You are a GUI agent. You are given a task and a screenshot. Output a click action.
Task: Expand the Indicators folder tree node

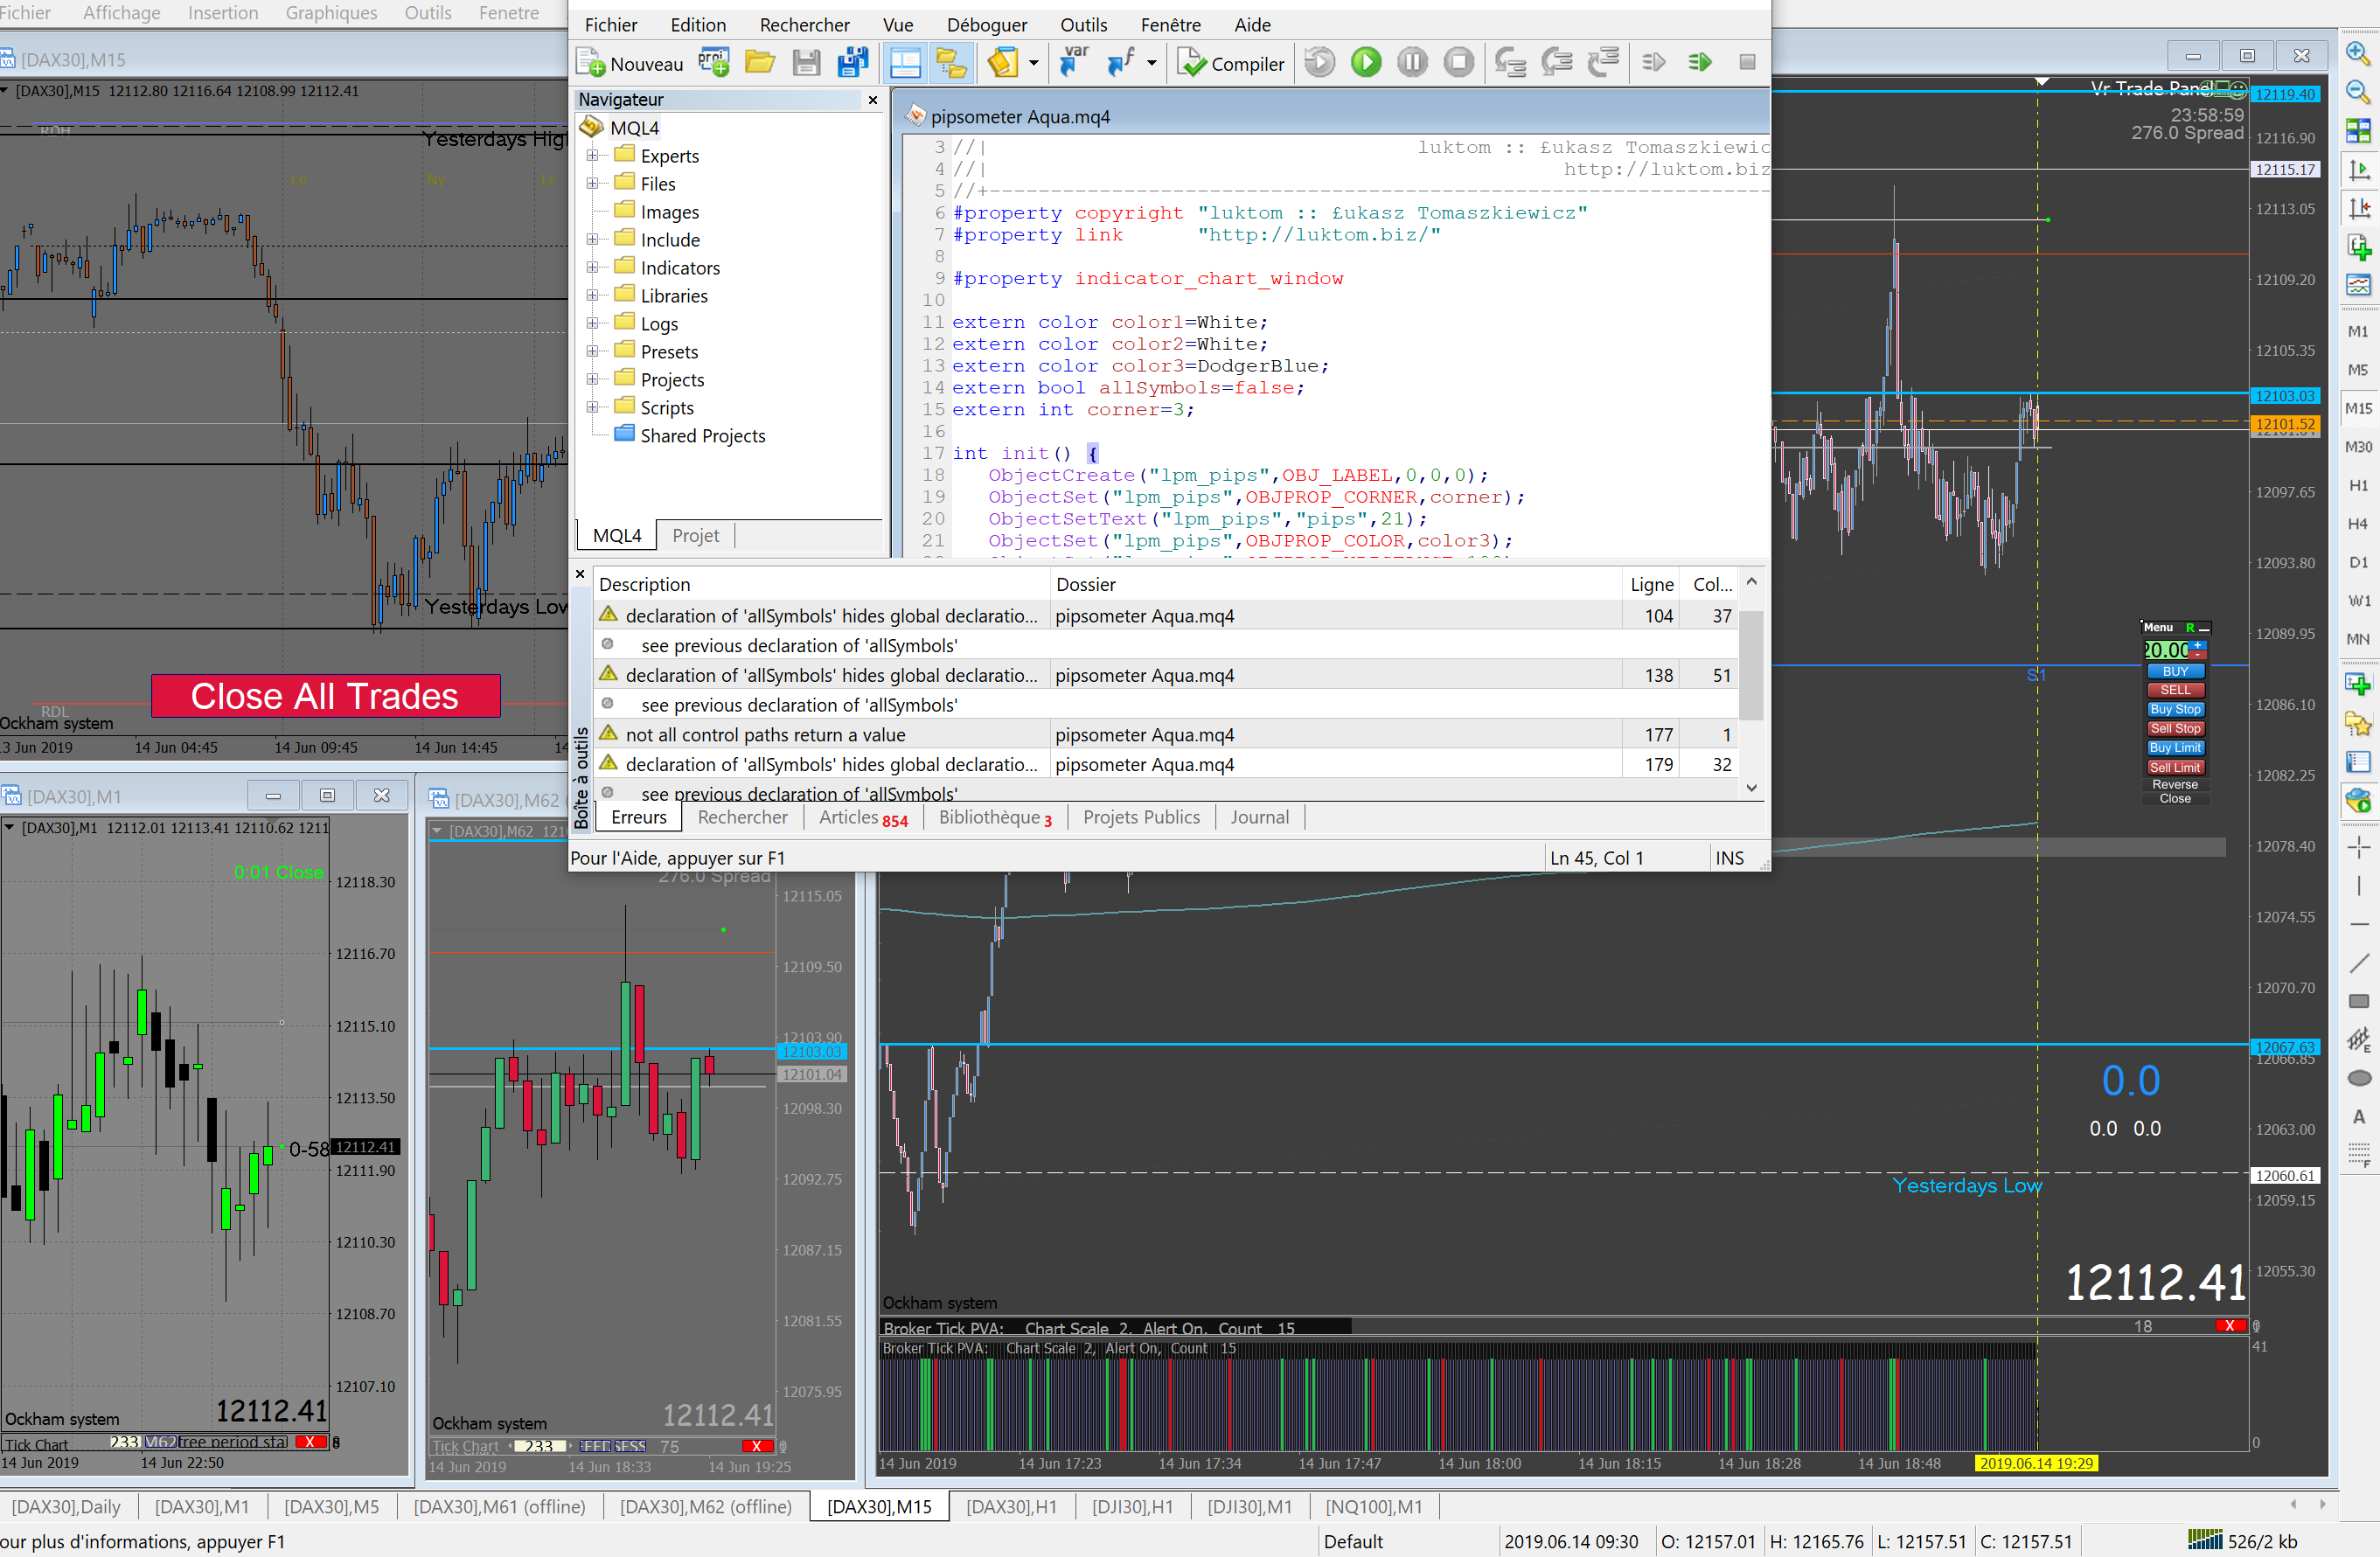coord(592,268)
